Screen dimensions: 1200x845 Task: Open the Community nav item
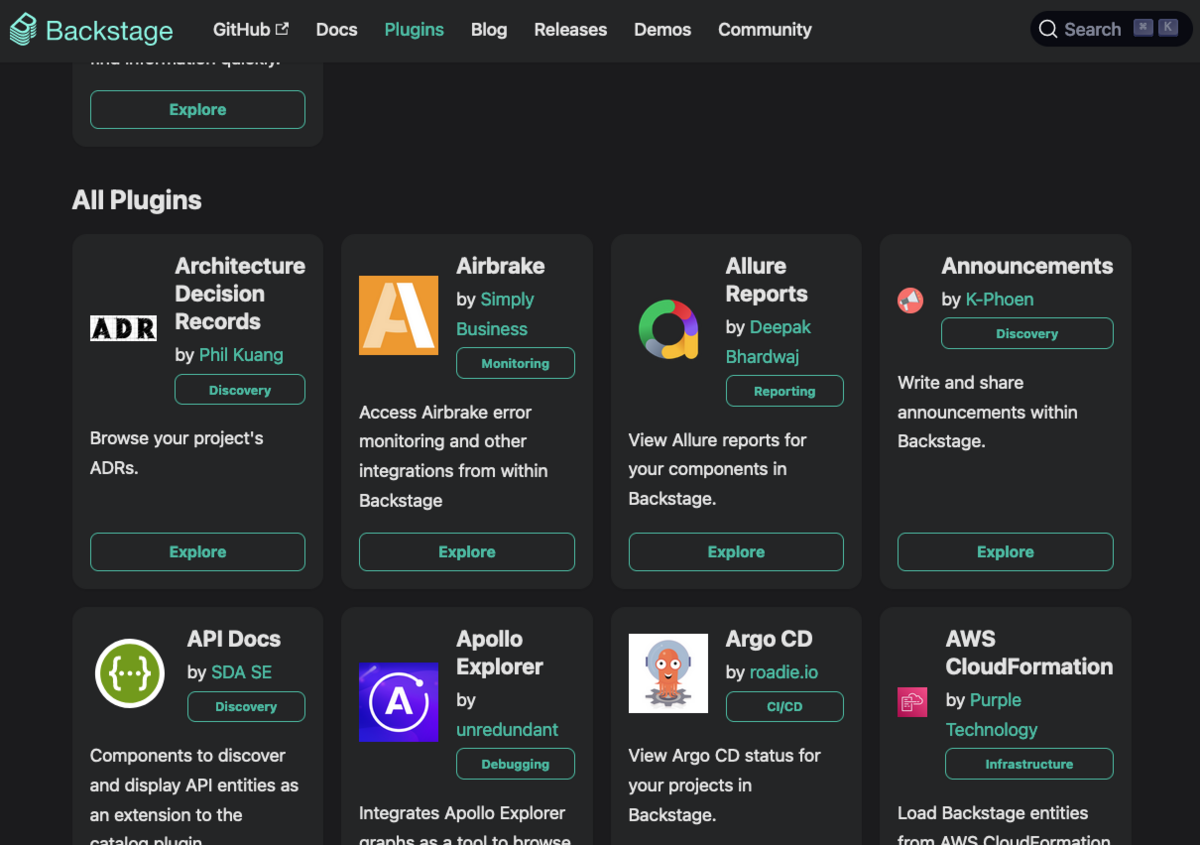coord(765,30)
